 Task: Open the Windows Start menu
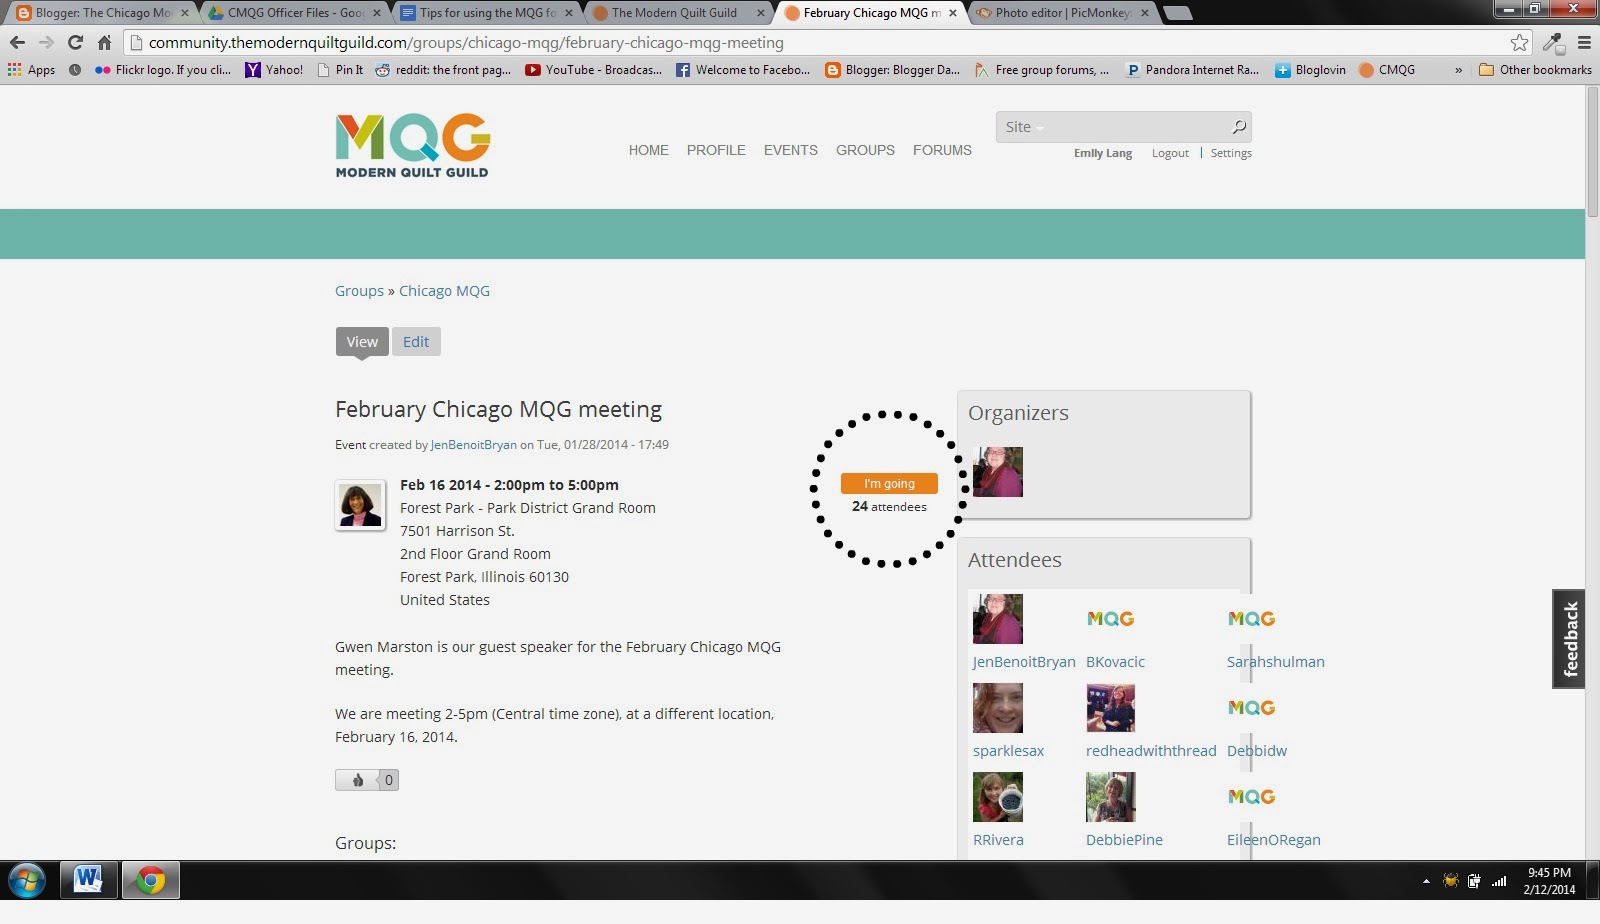point(27,881)
